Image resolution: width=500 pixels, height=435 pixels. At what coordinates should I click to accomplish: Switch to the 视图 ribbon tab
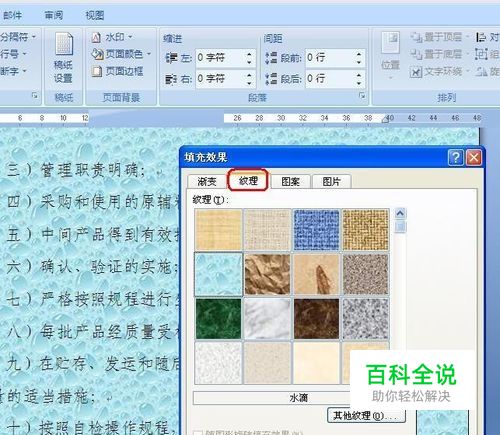pos(95,15)
